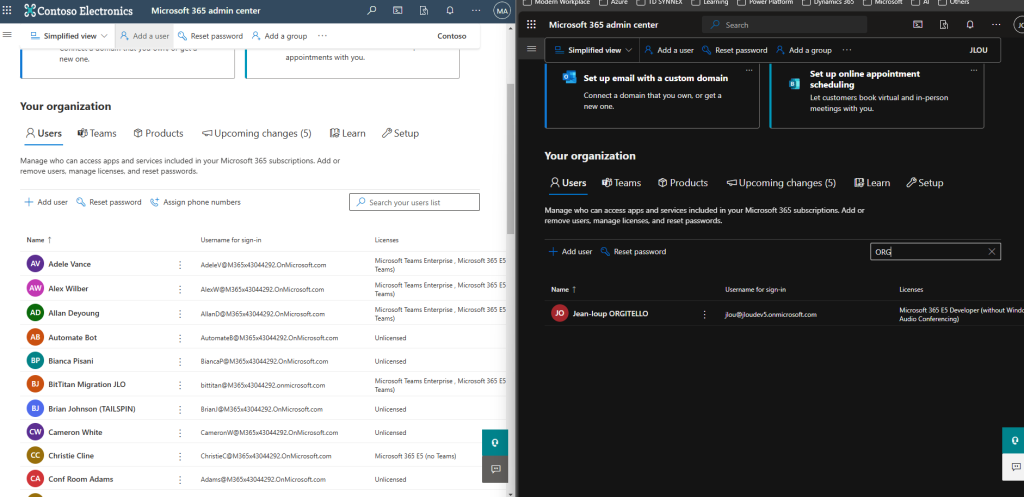Open more options on Christie Cline row
The width and height of the screenshot is (1024, 497).
click(180, 456)
